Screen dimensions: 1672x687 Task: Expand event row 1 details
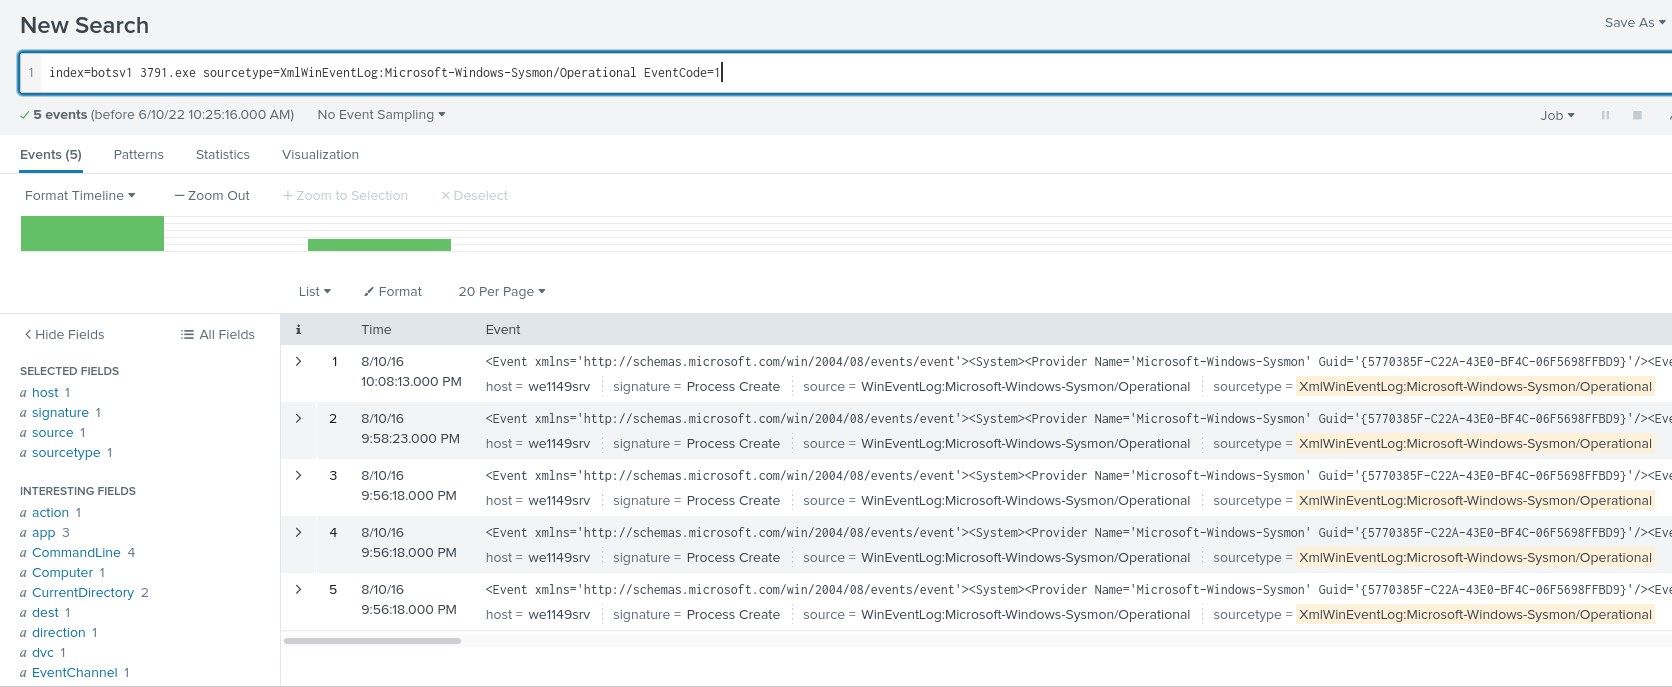click(x=298, y=361)
